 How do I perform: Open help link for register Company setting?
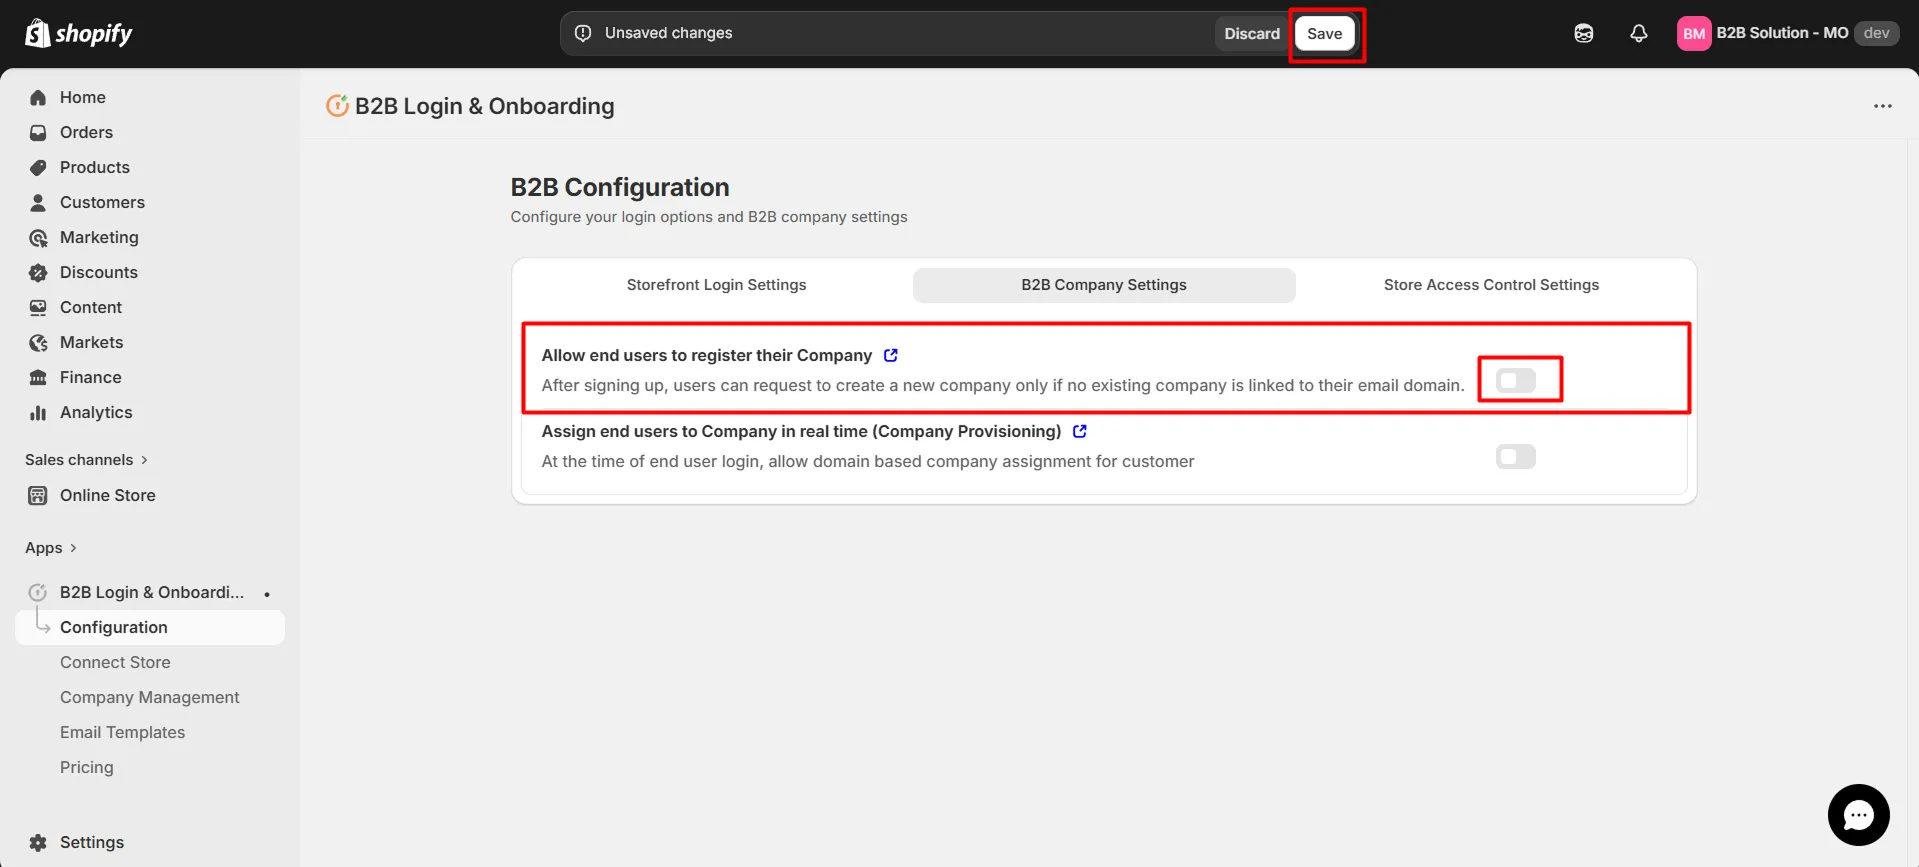891,355
